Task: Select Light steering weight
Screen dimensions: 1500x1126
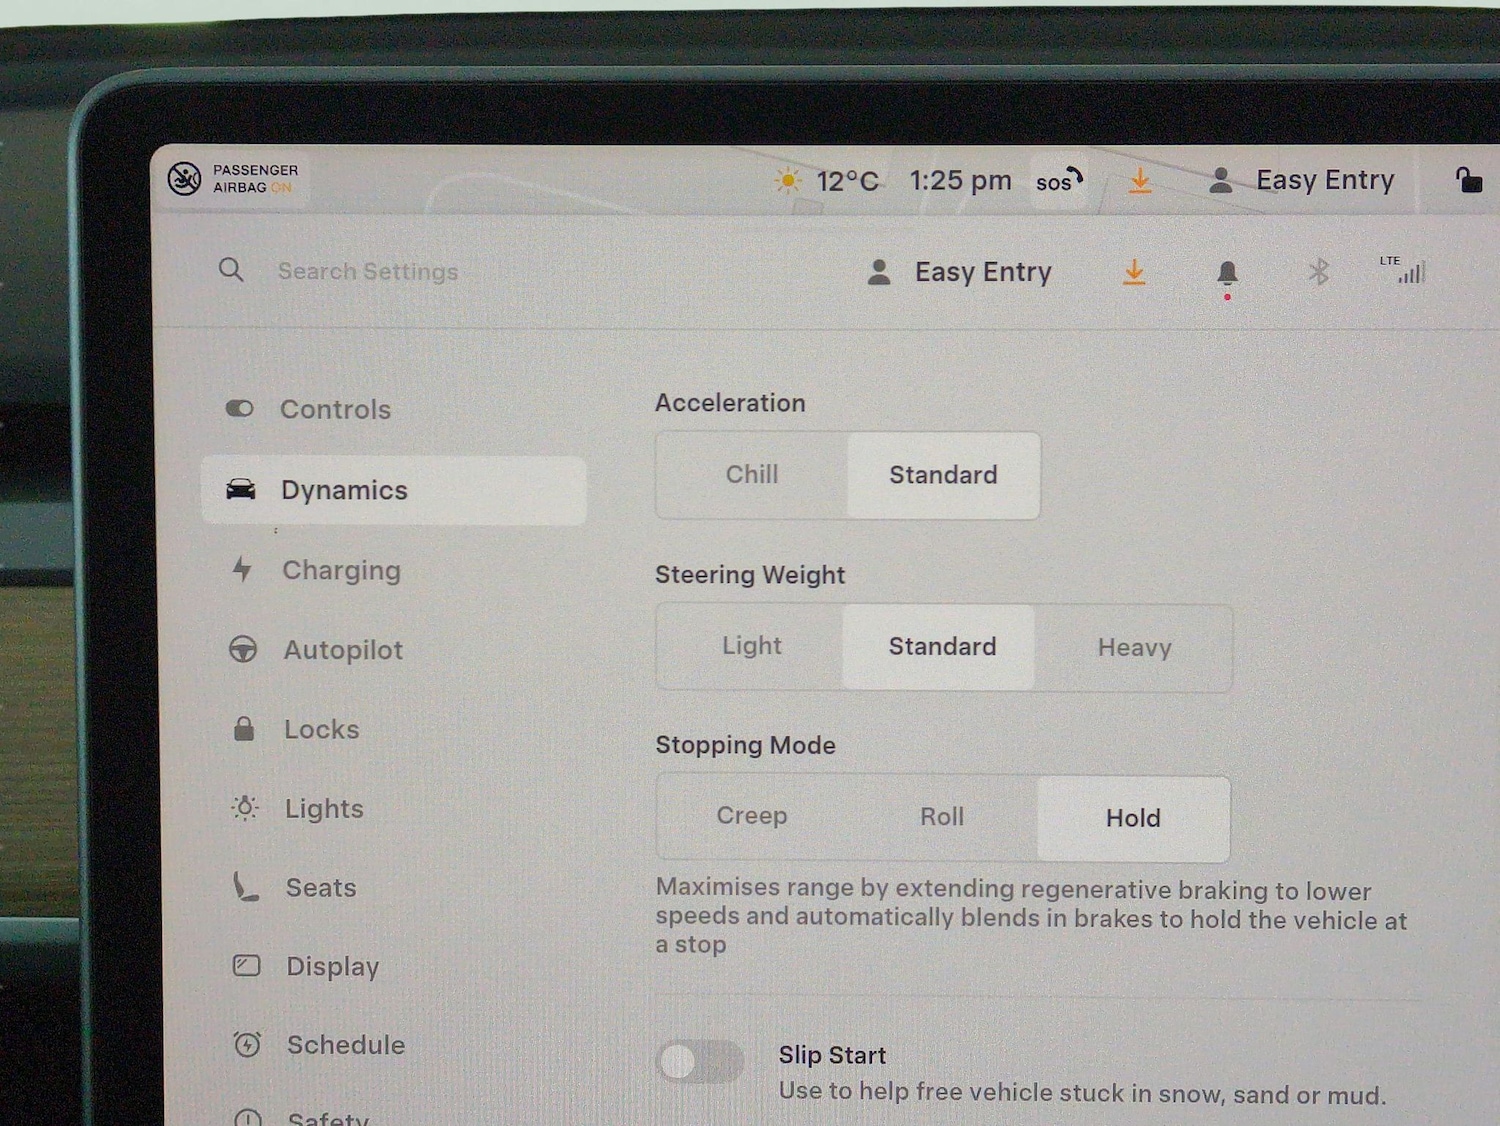Action: (752, 647)
